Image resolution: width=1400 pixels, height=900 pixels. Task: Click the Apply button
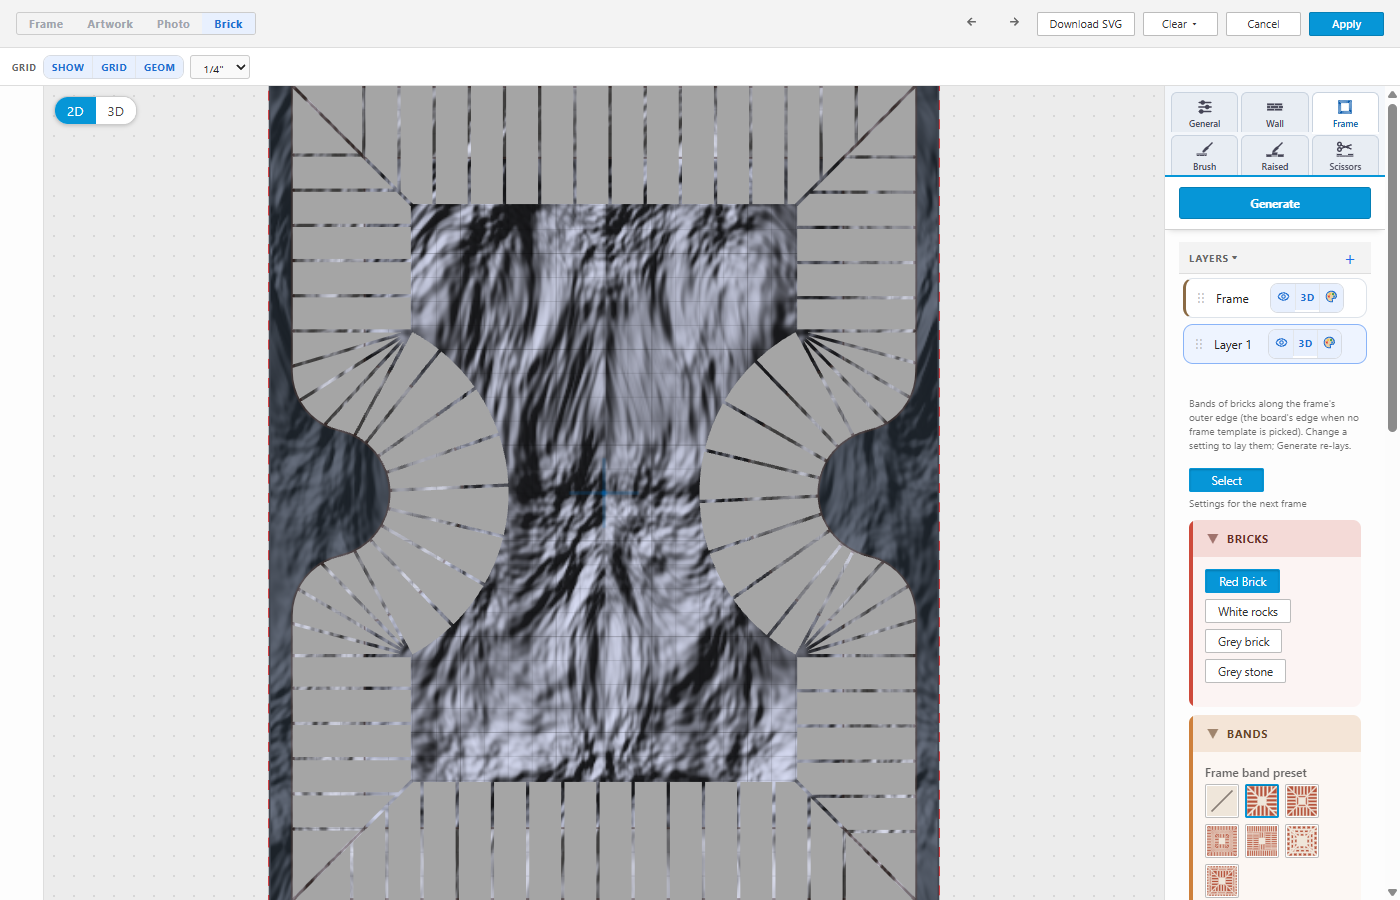pos(1346,24)
